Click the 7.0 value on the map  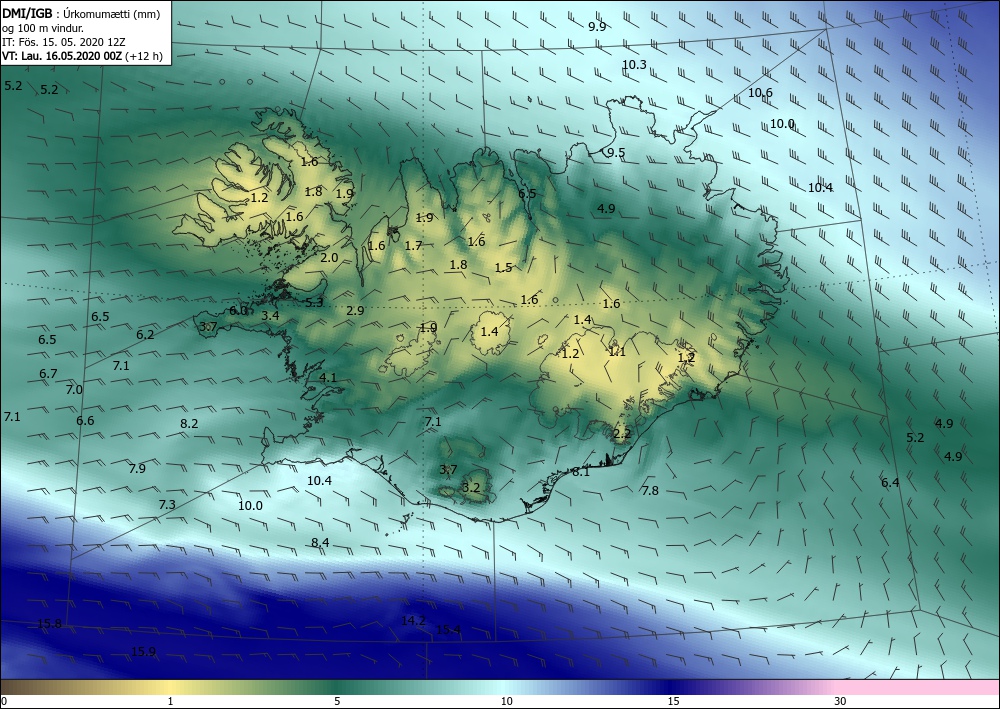click(74, 390)
